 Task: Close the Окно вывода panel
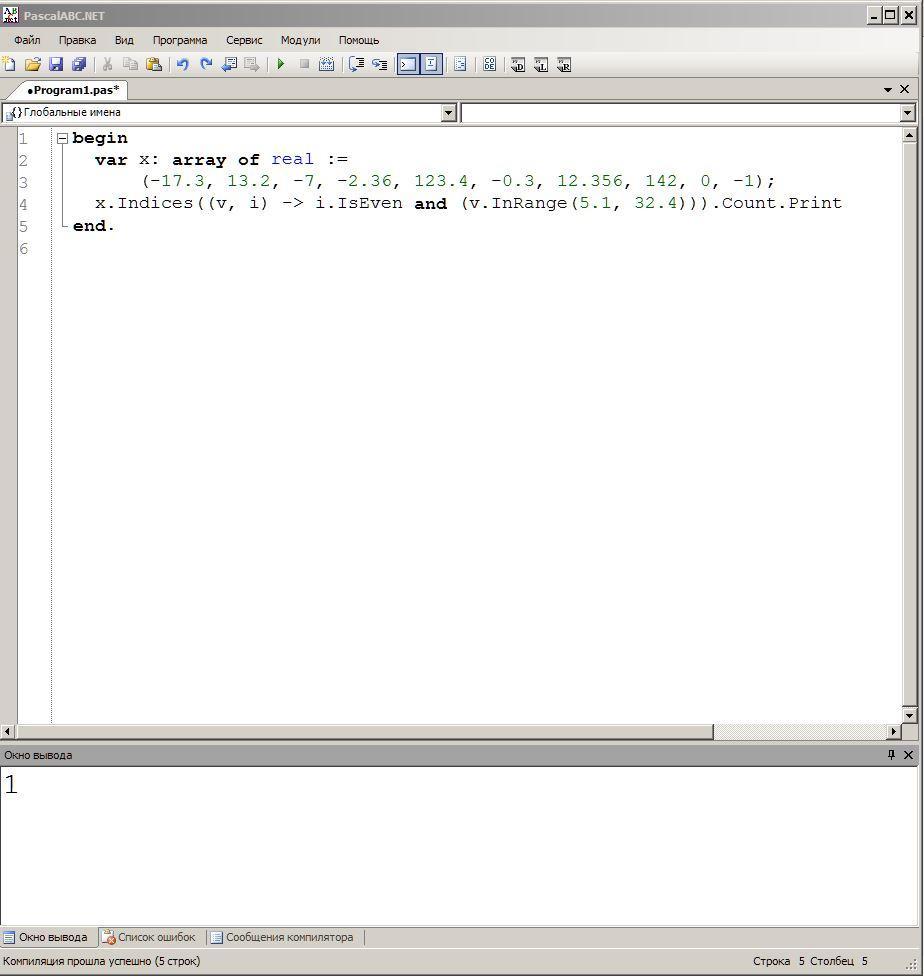coord(908,755)
